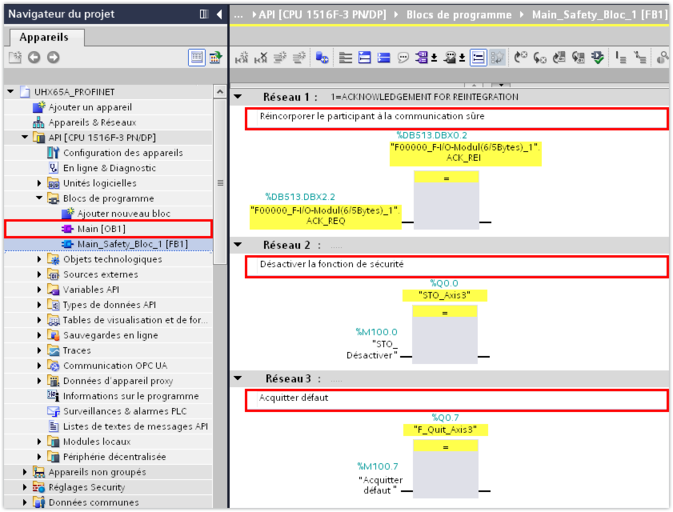The height and width of the screenshot is (512, 673).
Task: Open Configuration des appareils
Action: 122,153
